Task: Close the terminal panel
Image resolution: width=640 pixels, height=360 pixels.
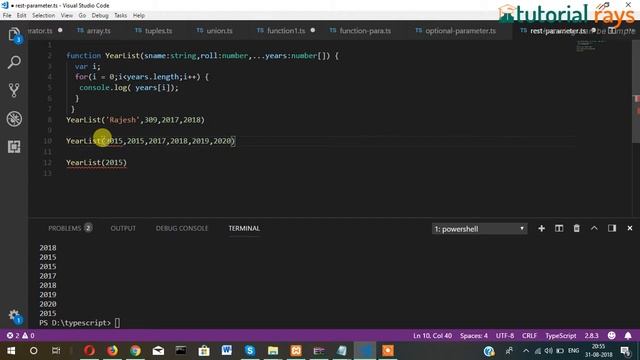Action: tap(629, 229)
